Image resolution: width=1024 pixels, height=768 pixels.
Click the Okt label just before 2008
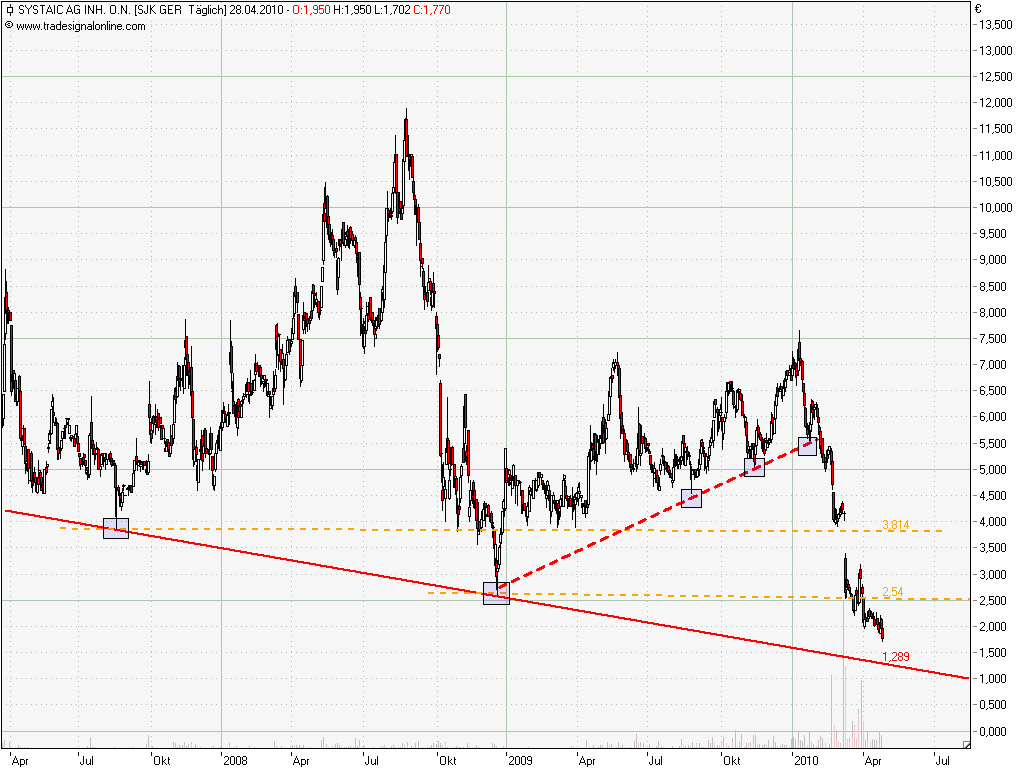[162, 760]
